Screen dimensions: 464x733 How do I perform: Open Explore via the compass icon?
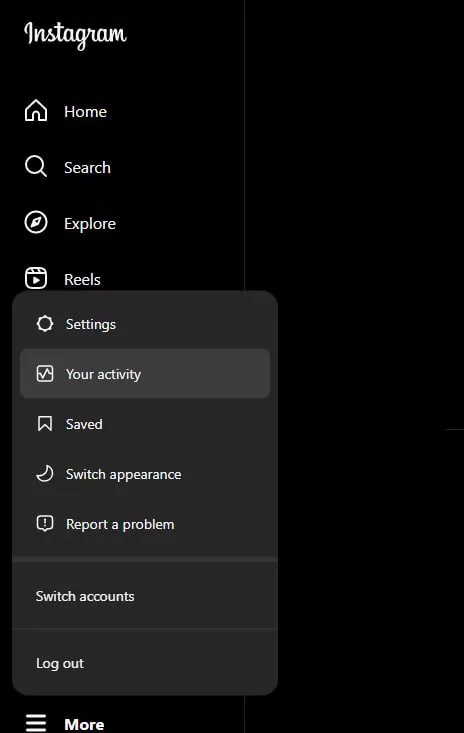(x=36, y=223)
